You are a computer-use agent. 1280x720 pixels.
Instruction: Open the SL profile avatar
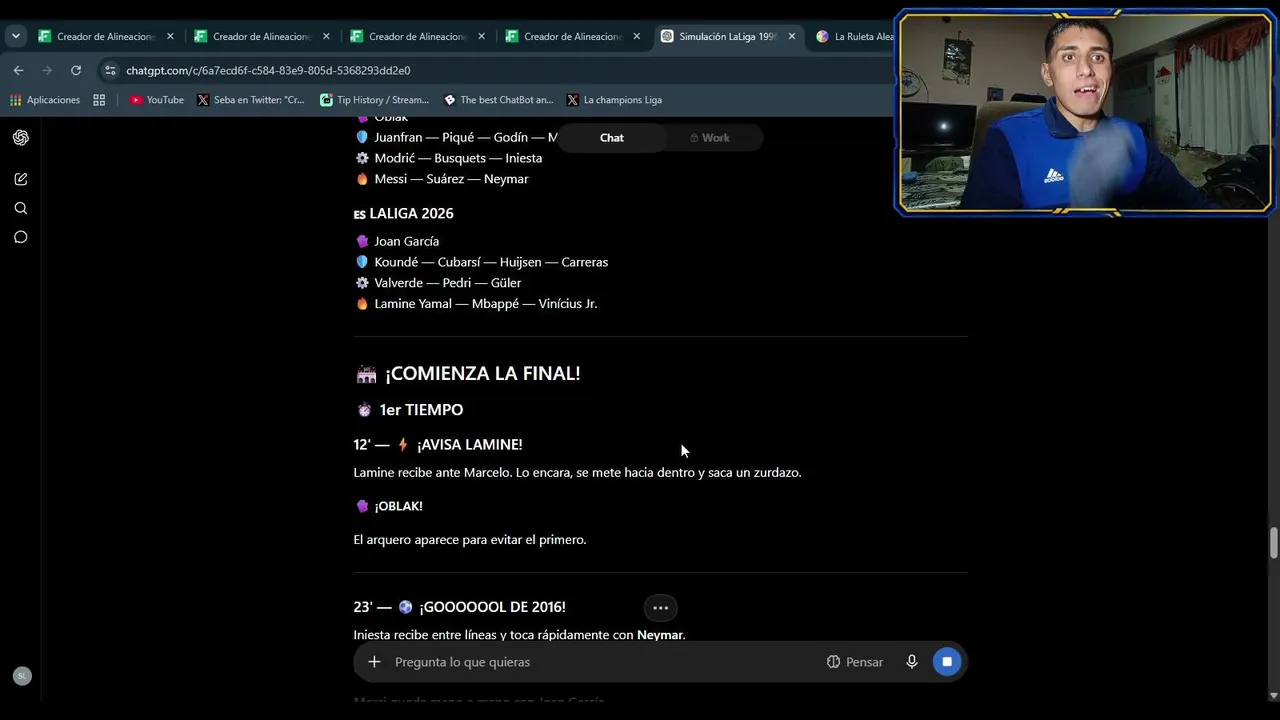coord(22,676)
